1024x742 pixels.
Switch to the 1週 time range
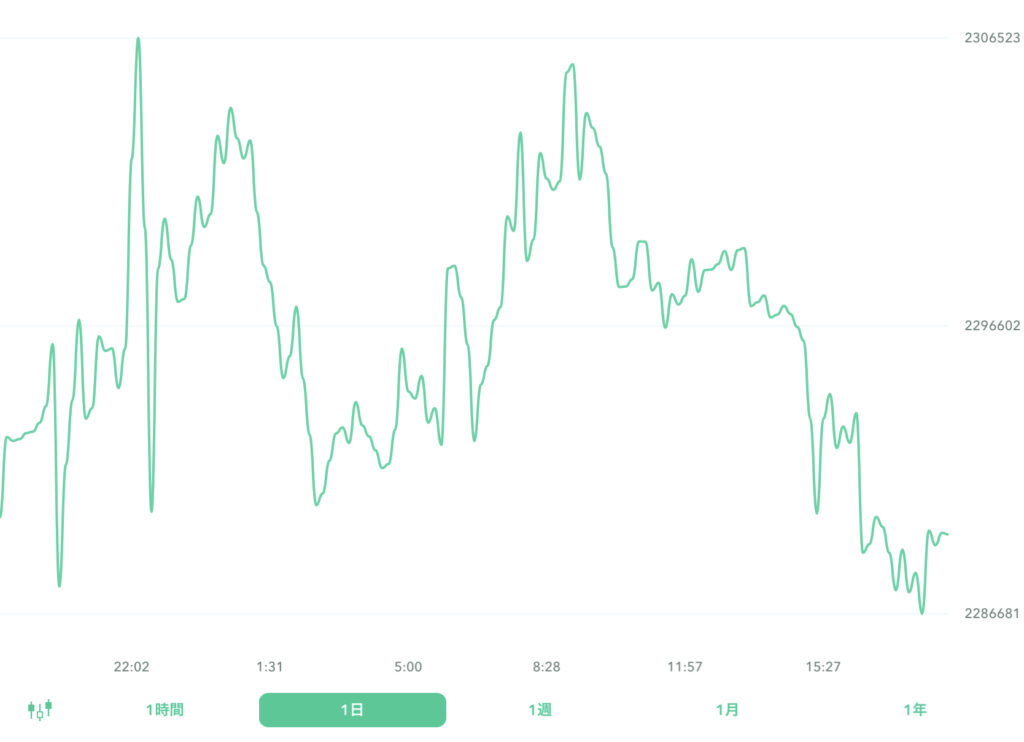click(x=540, y=710)
